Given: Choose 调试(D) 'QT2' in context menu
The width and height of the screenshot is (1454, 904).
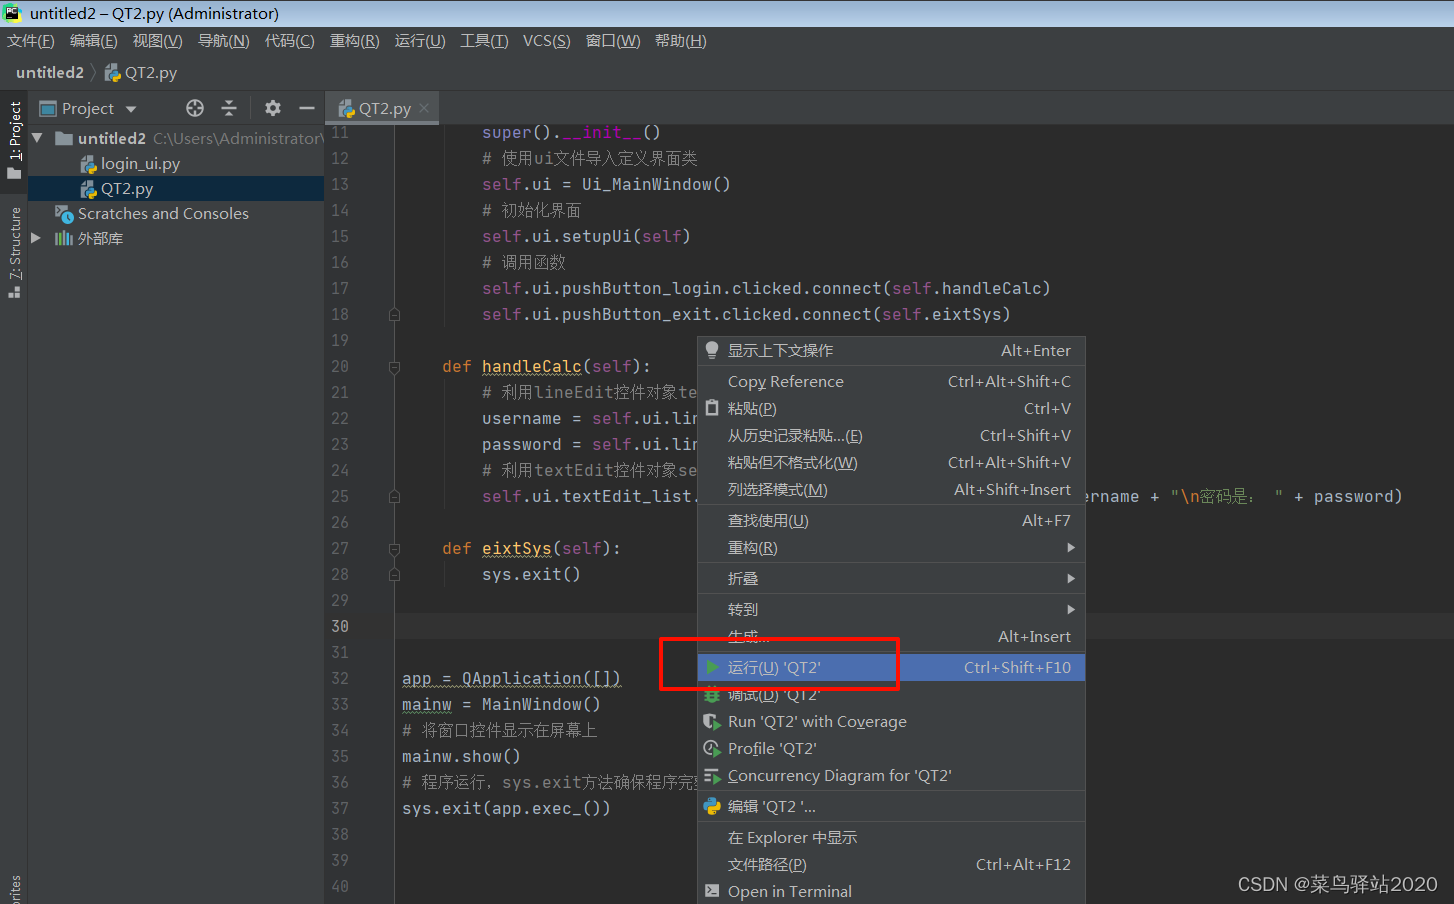Looking at the screenshot, I should click(891, 694).
